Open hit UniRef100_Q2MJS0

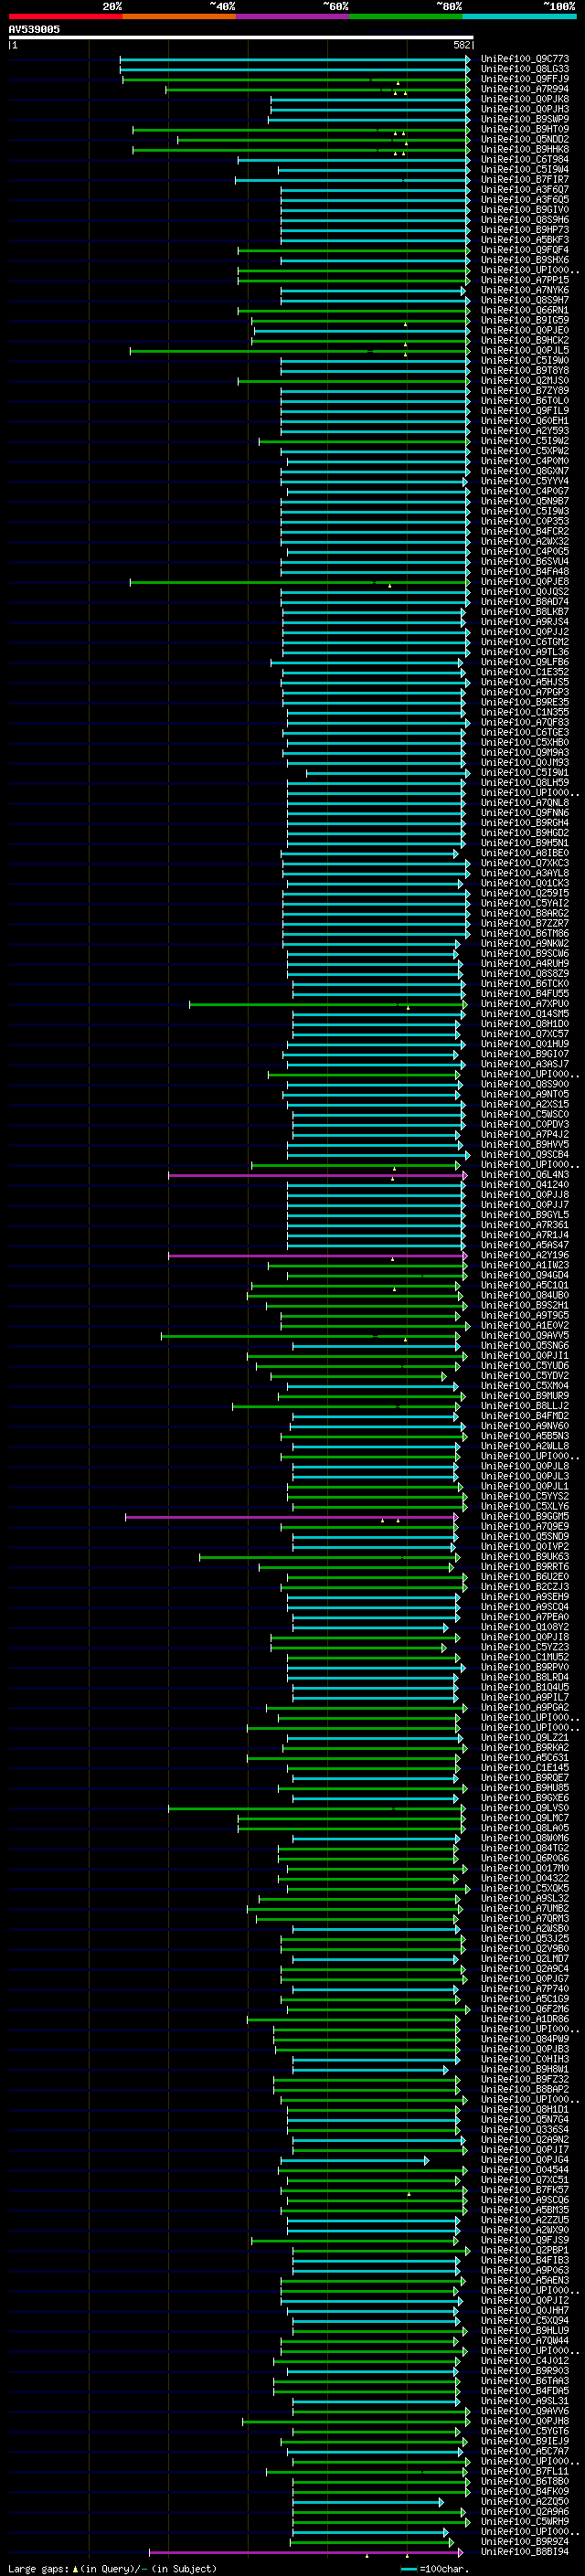click(x=524, y=381)
